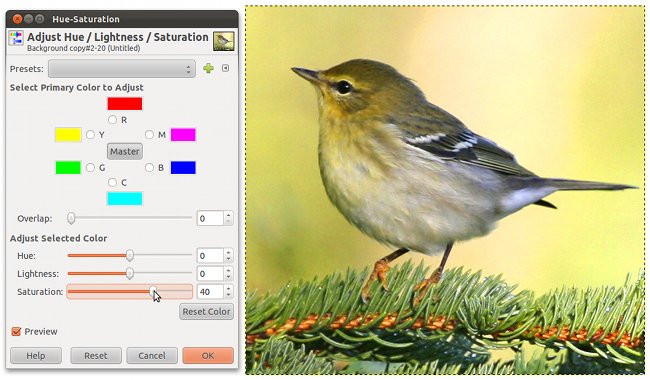Click the blue color swatch
This screenshot has width=650, height=380.
pos(183,168)
